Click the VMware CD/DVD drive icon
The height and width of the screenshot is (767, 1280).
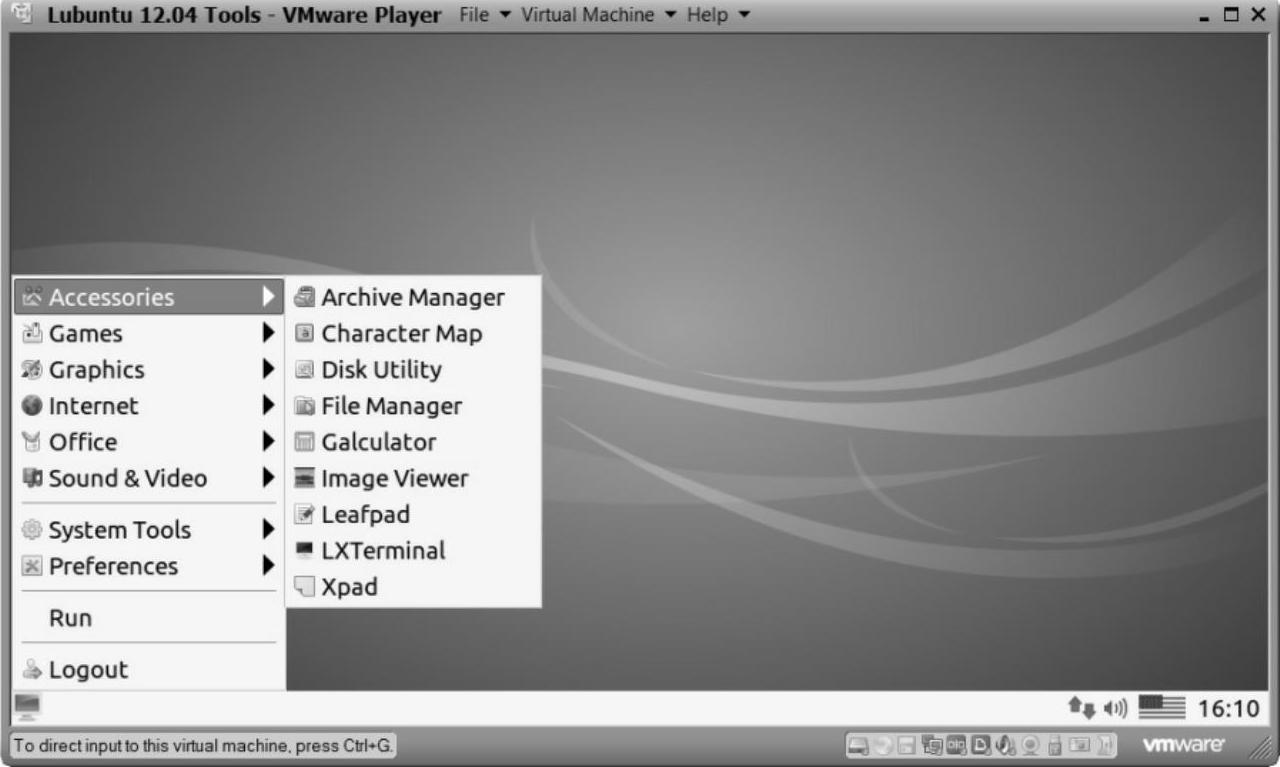881,745
